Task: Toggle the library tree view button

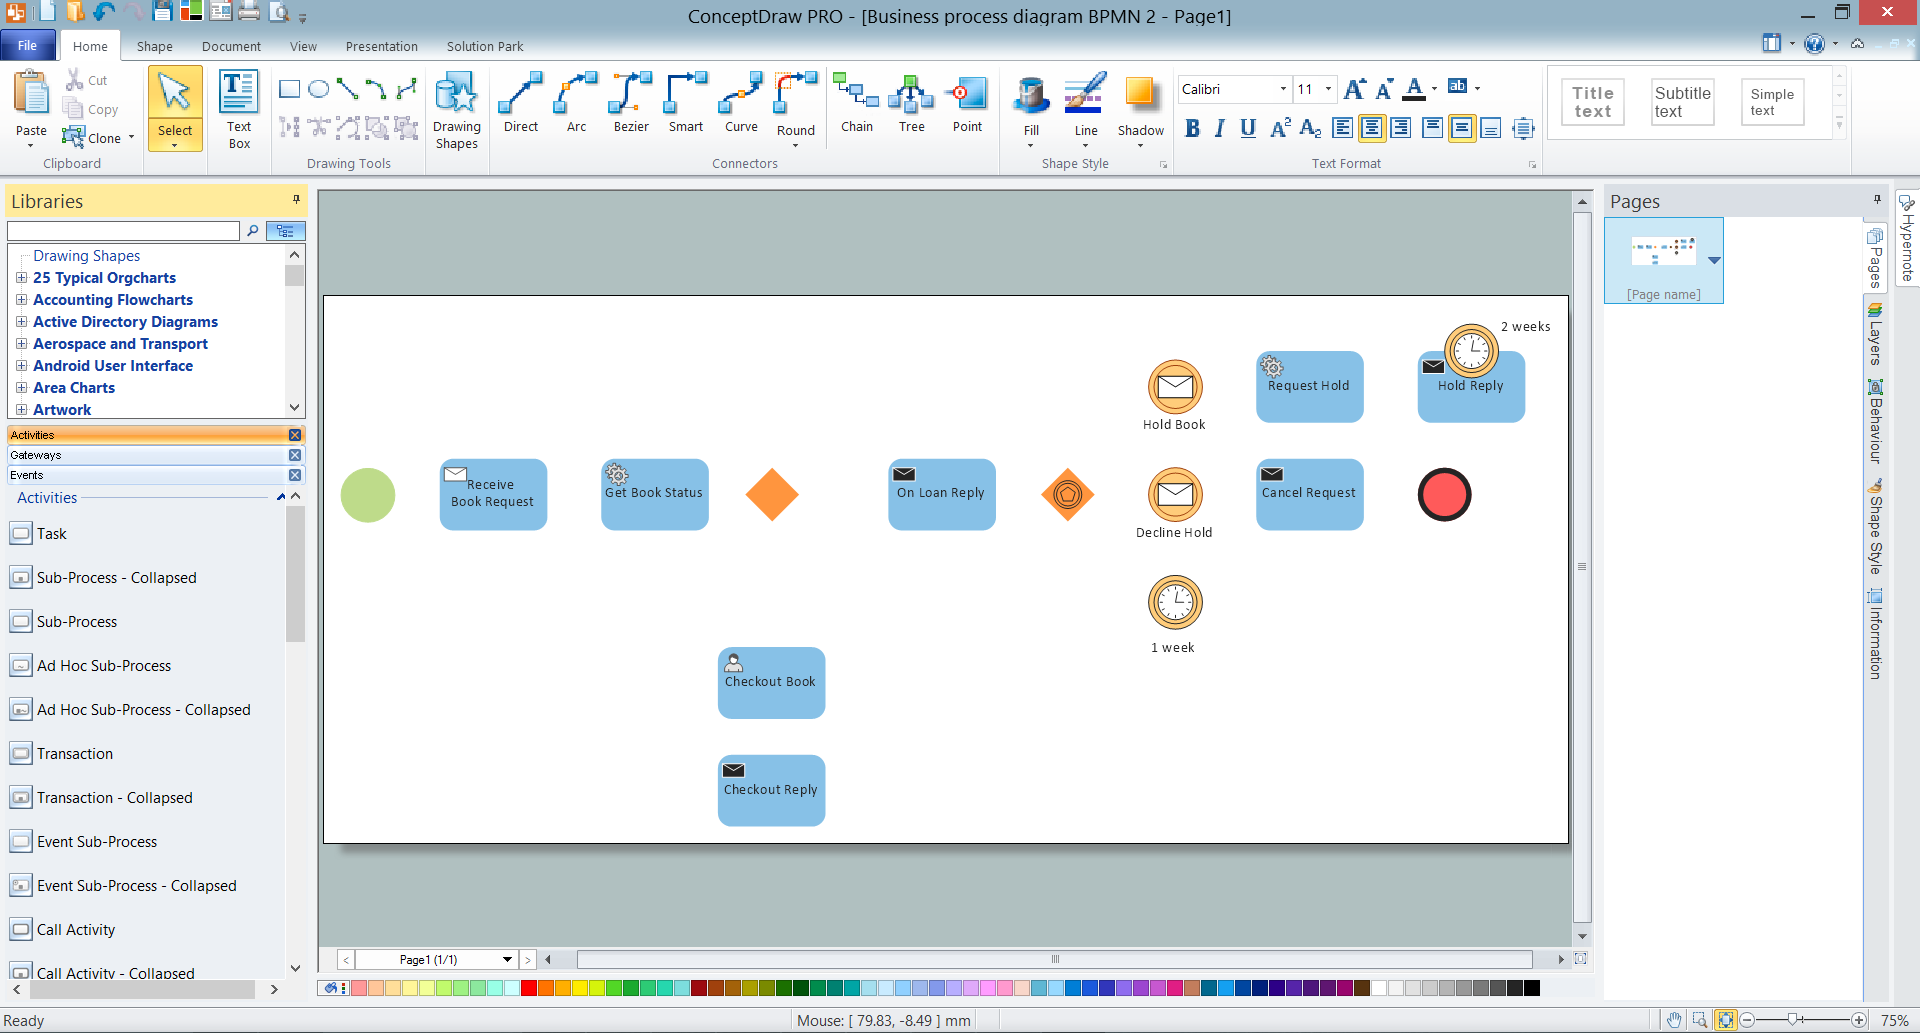Action: tap(286, 231)
